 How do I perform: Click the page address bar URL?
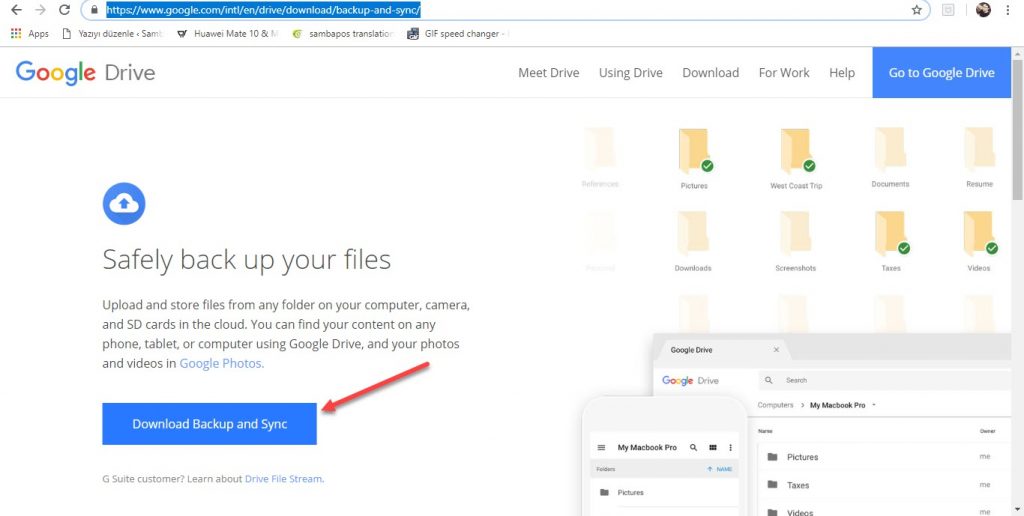coord(263,10)
